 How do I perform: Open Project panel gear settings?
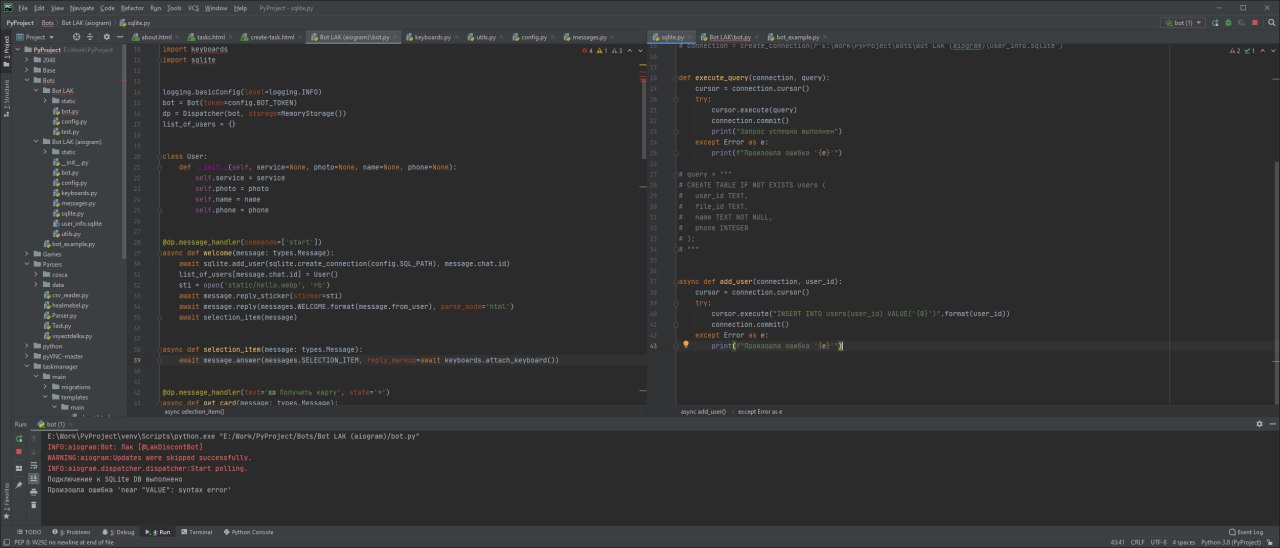106,37
